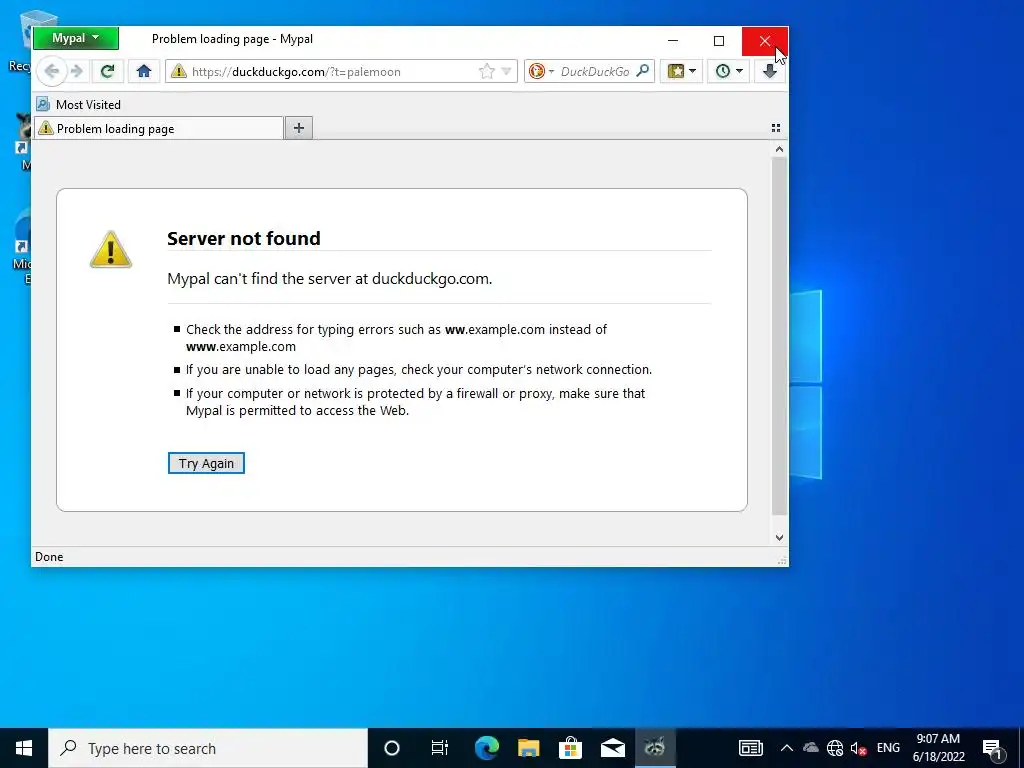
Task: Click the Mypal raccoon taskbar icon
Action: pos(654,748)
